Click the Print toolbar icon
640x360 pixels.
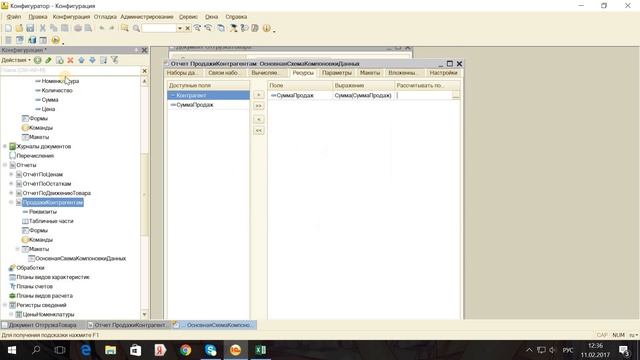pyautogui.click(x=78, y=28)
